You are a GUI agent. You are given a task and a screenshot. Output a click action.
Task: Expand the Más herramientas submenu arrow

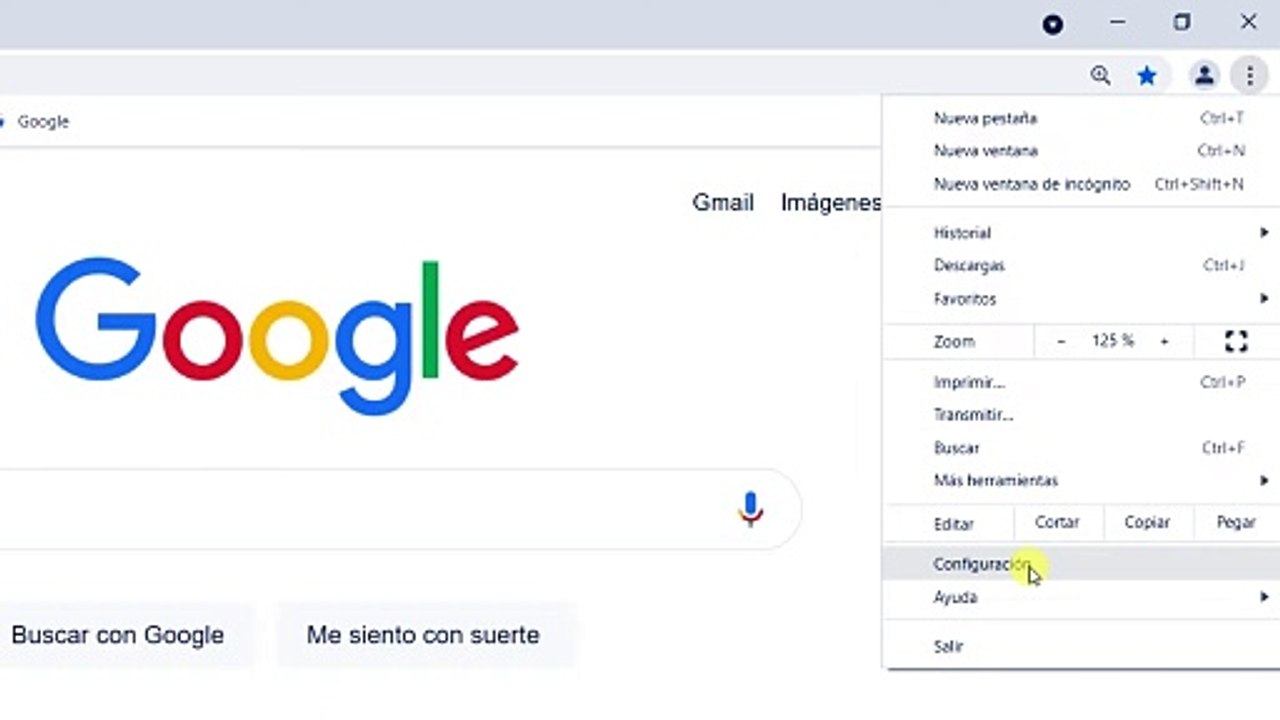pos(1264,480)
